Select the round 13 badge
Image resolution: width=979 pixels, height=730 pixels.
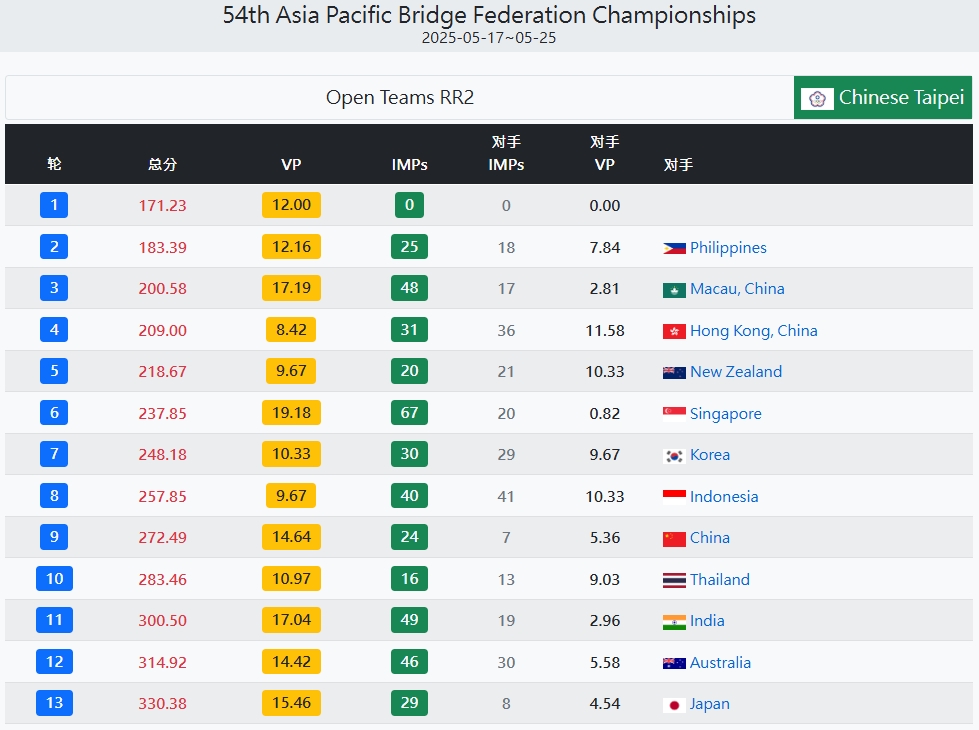(x=54, y=703)
